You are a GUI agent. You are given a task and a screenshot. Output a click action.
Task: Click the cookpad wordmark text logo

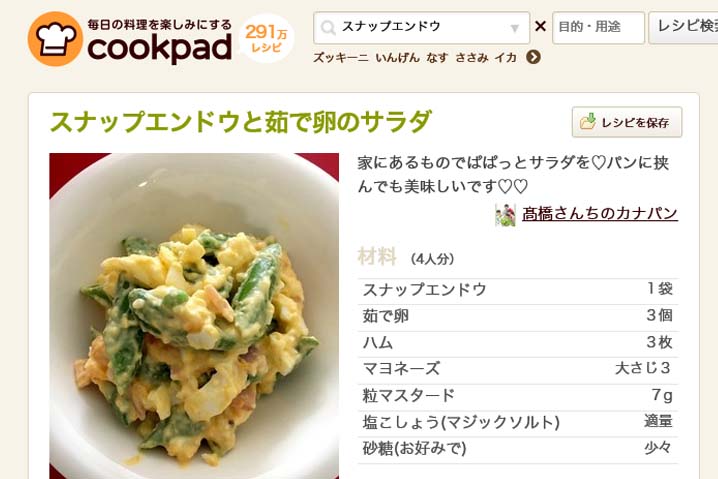point(160,49)
